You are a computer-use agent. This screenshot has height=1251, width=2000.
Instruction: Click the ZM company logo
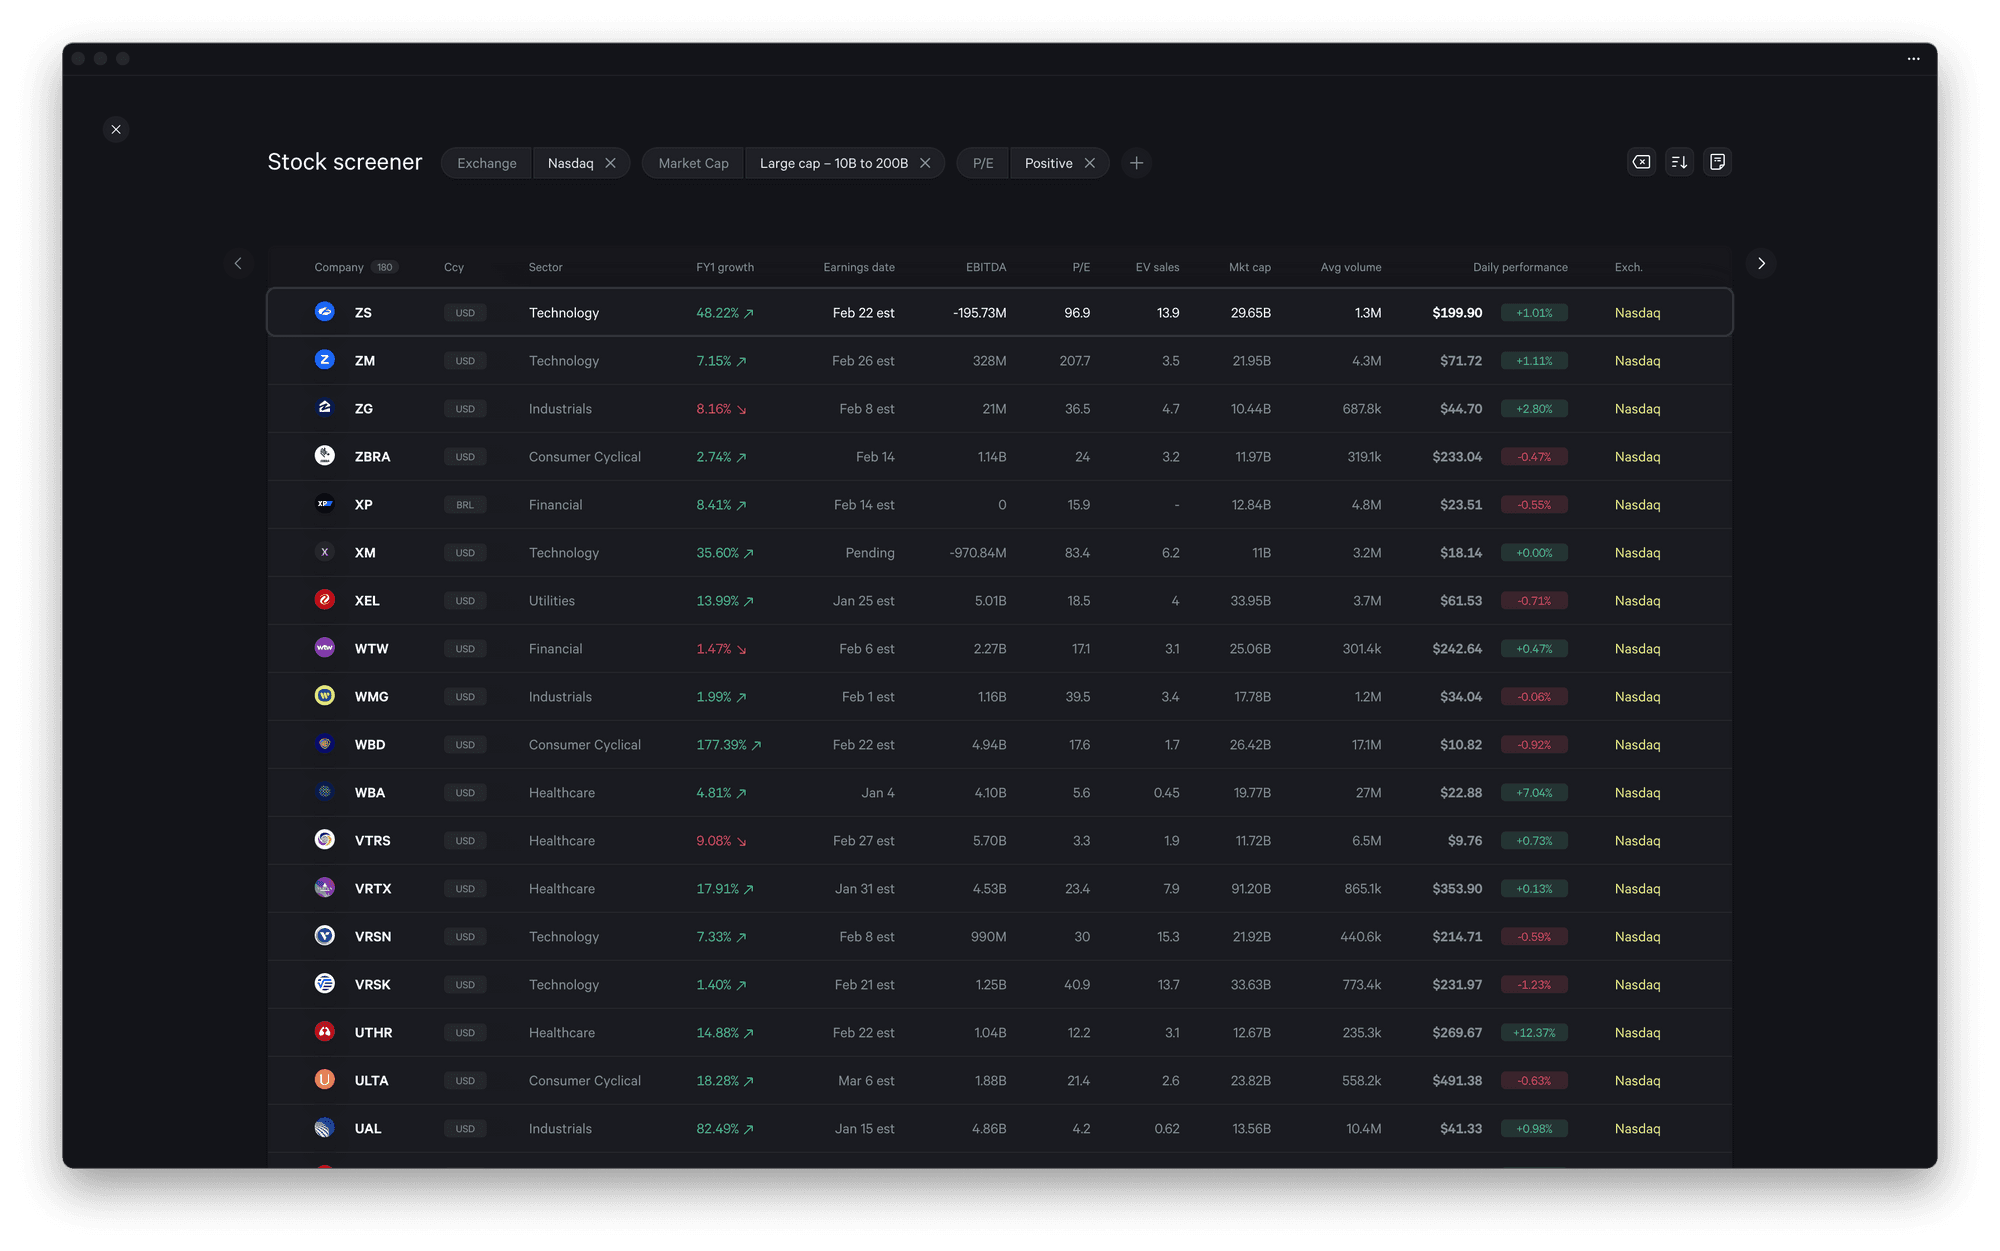coord(325,360)
